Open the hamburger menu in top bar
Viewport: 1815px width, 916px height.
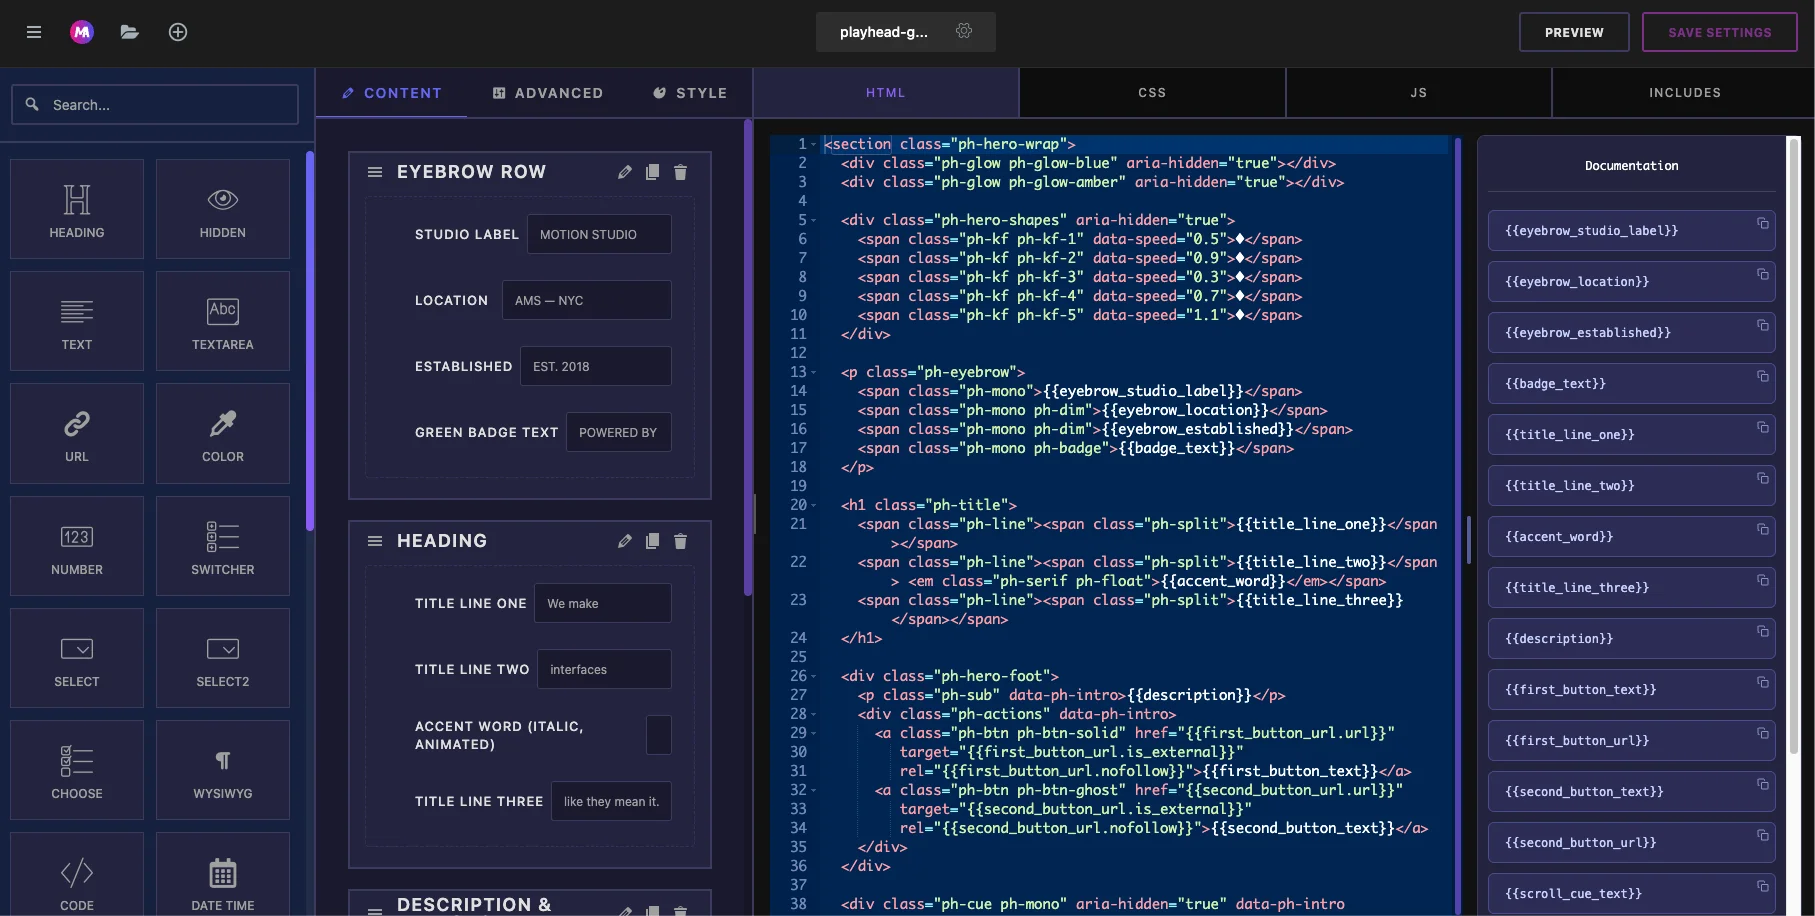(34, 32)
